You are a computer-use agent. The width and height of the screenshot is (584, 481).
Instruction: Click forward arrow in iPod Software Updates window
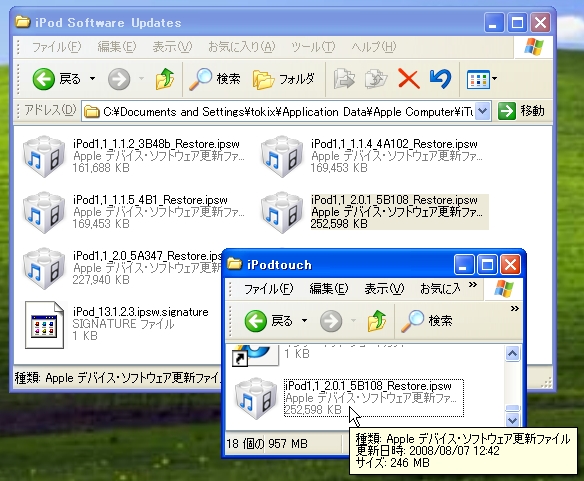tap(119, 79)
